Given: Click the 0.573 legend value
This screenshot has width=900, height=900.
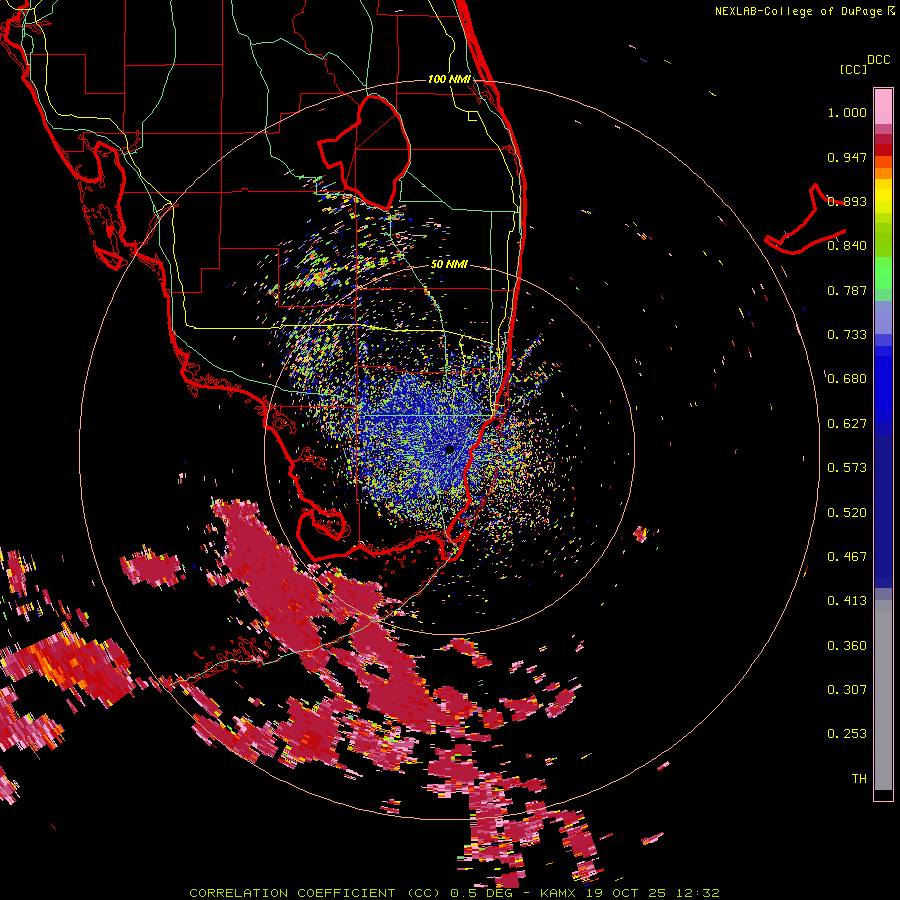Looking at the screenshot, I should point(847,468).
